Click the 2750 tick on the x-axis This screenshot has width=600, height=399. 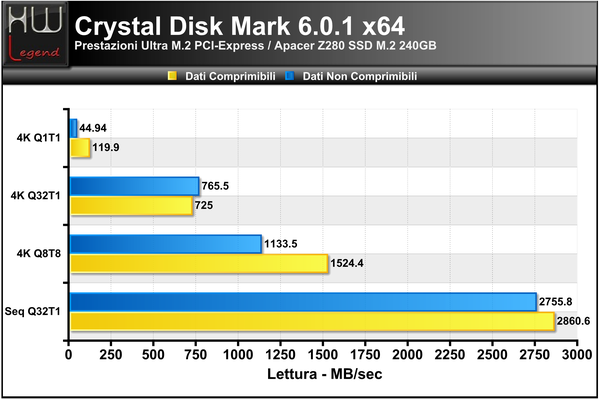[x=535, y=355]
